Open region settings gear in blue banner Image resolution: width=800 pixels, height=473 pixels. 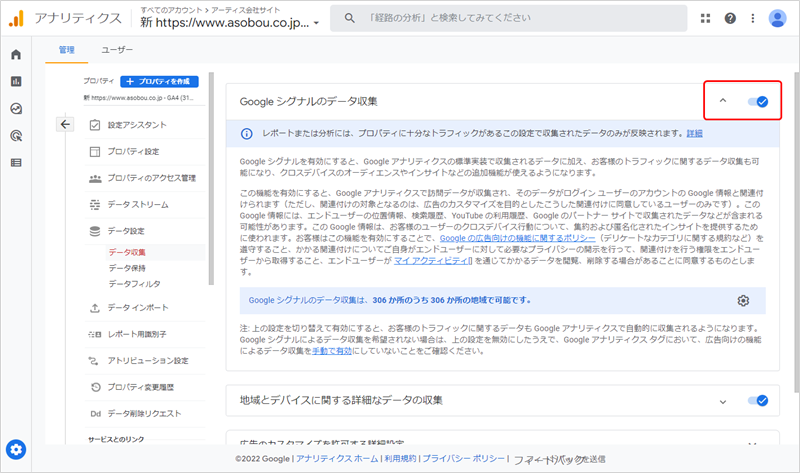pyautogui.click(x=743, y=301)
